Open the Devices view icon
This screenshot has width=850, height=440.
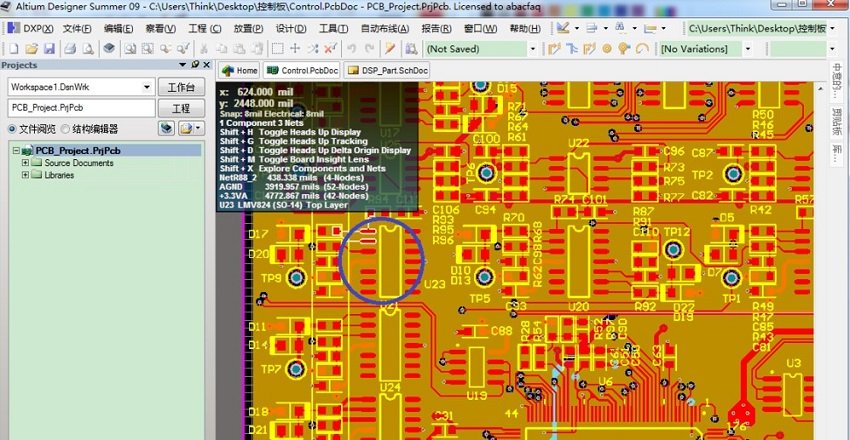[x=109, y=48]
